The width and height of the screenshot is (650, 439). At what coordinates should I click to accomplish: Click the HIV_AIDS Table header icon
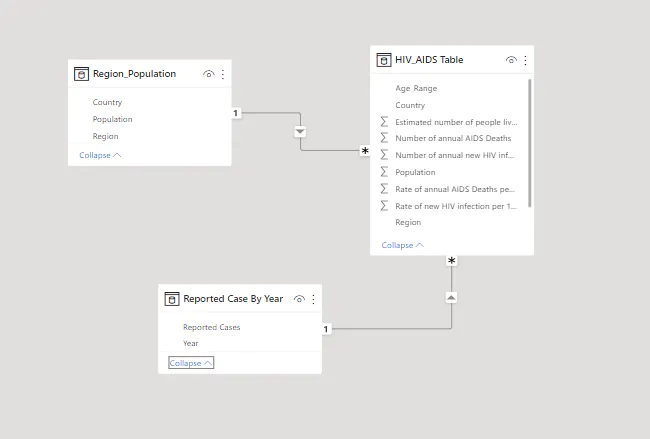[x=383, y=60]
